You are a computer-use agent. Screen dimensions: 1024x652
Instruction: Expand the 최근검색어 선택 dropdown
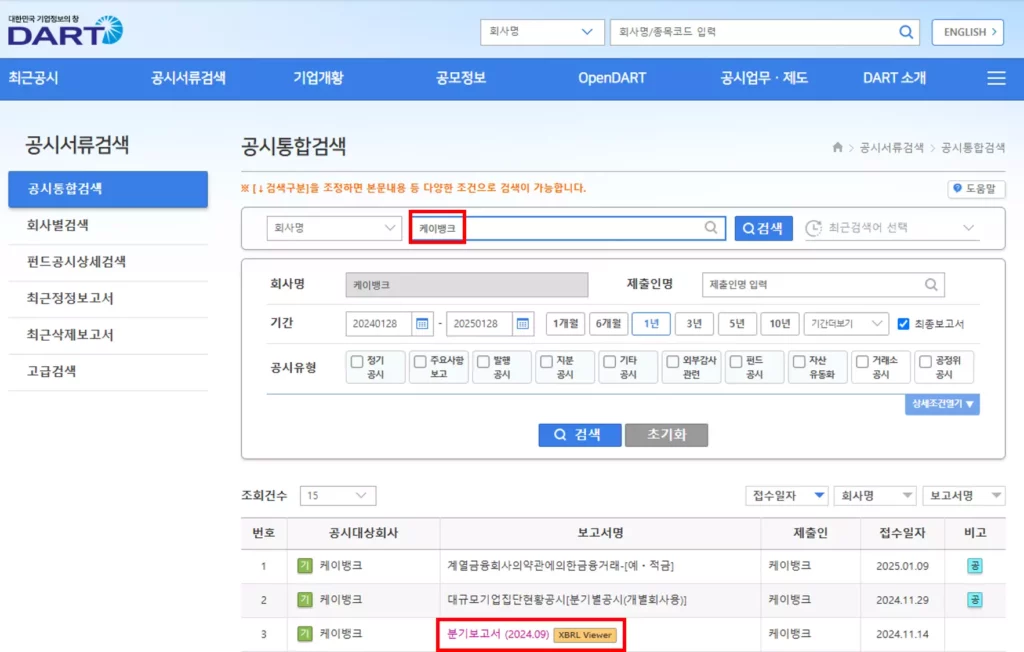892,228
